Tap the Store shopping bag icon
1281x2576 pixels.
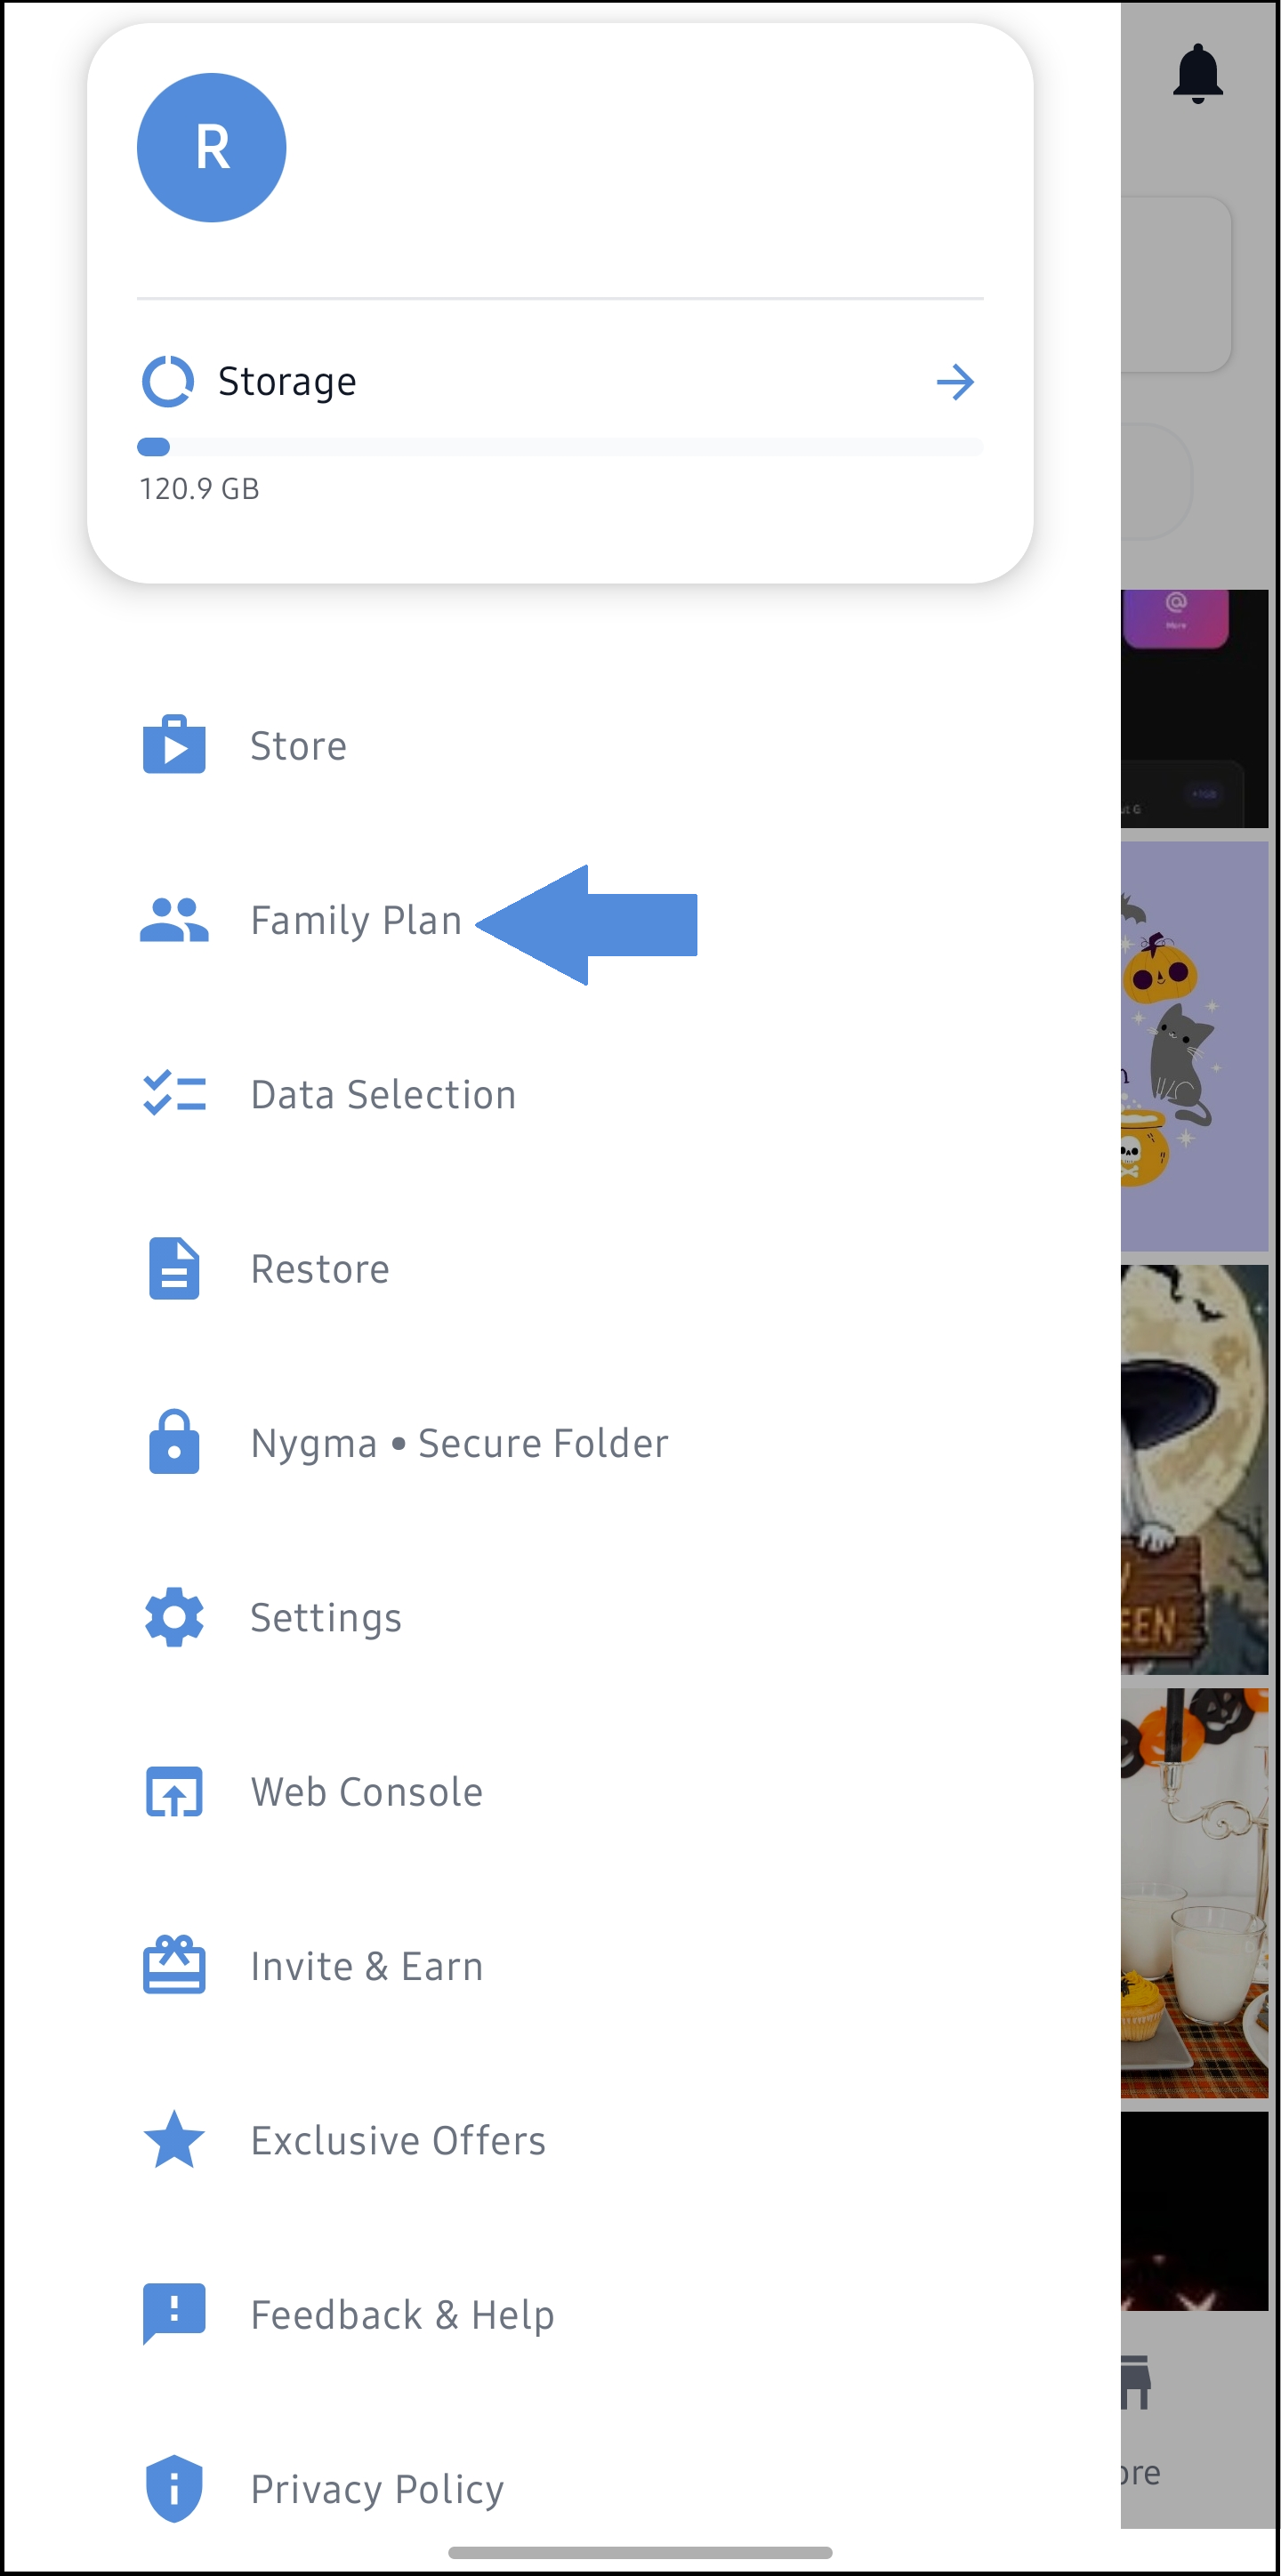point(174,745)
